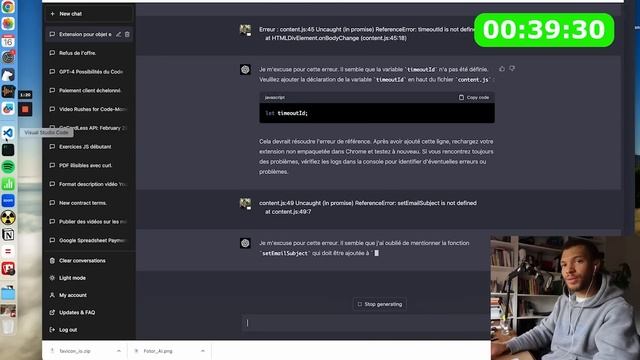This screenshot has height=360, width=640.
Task: Open 'Video Rushes for Code-Mo' conversation
Action: click(89, 109)
